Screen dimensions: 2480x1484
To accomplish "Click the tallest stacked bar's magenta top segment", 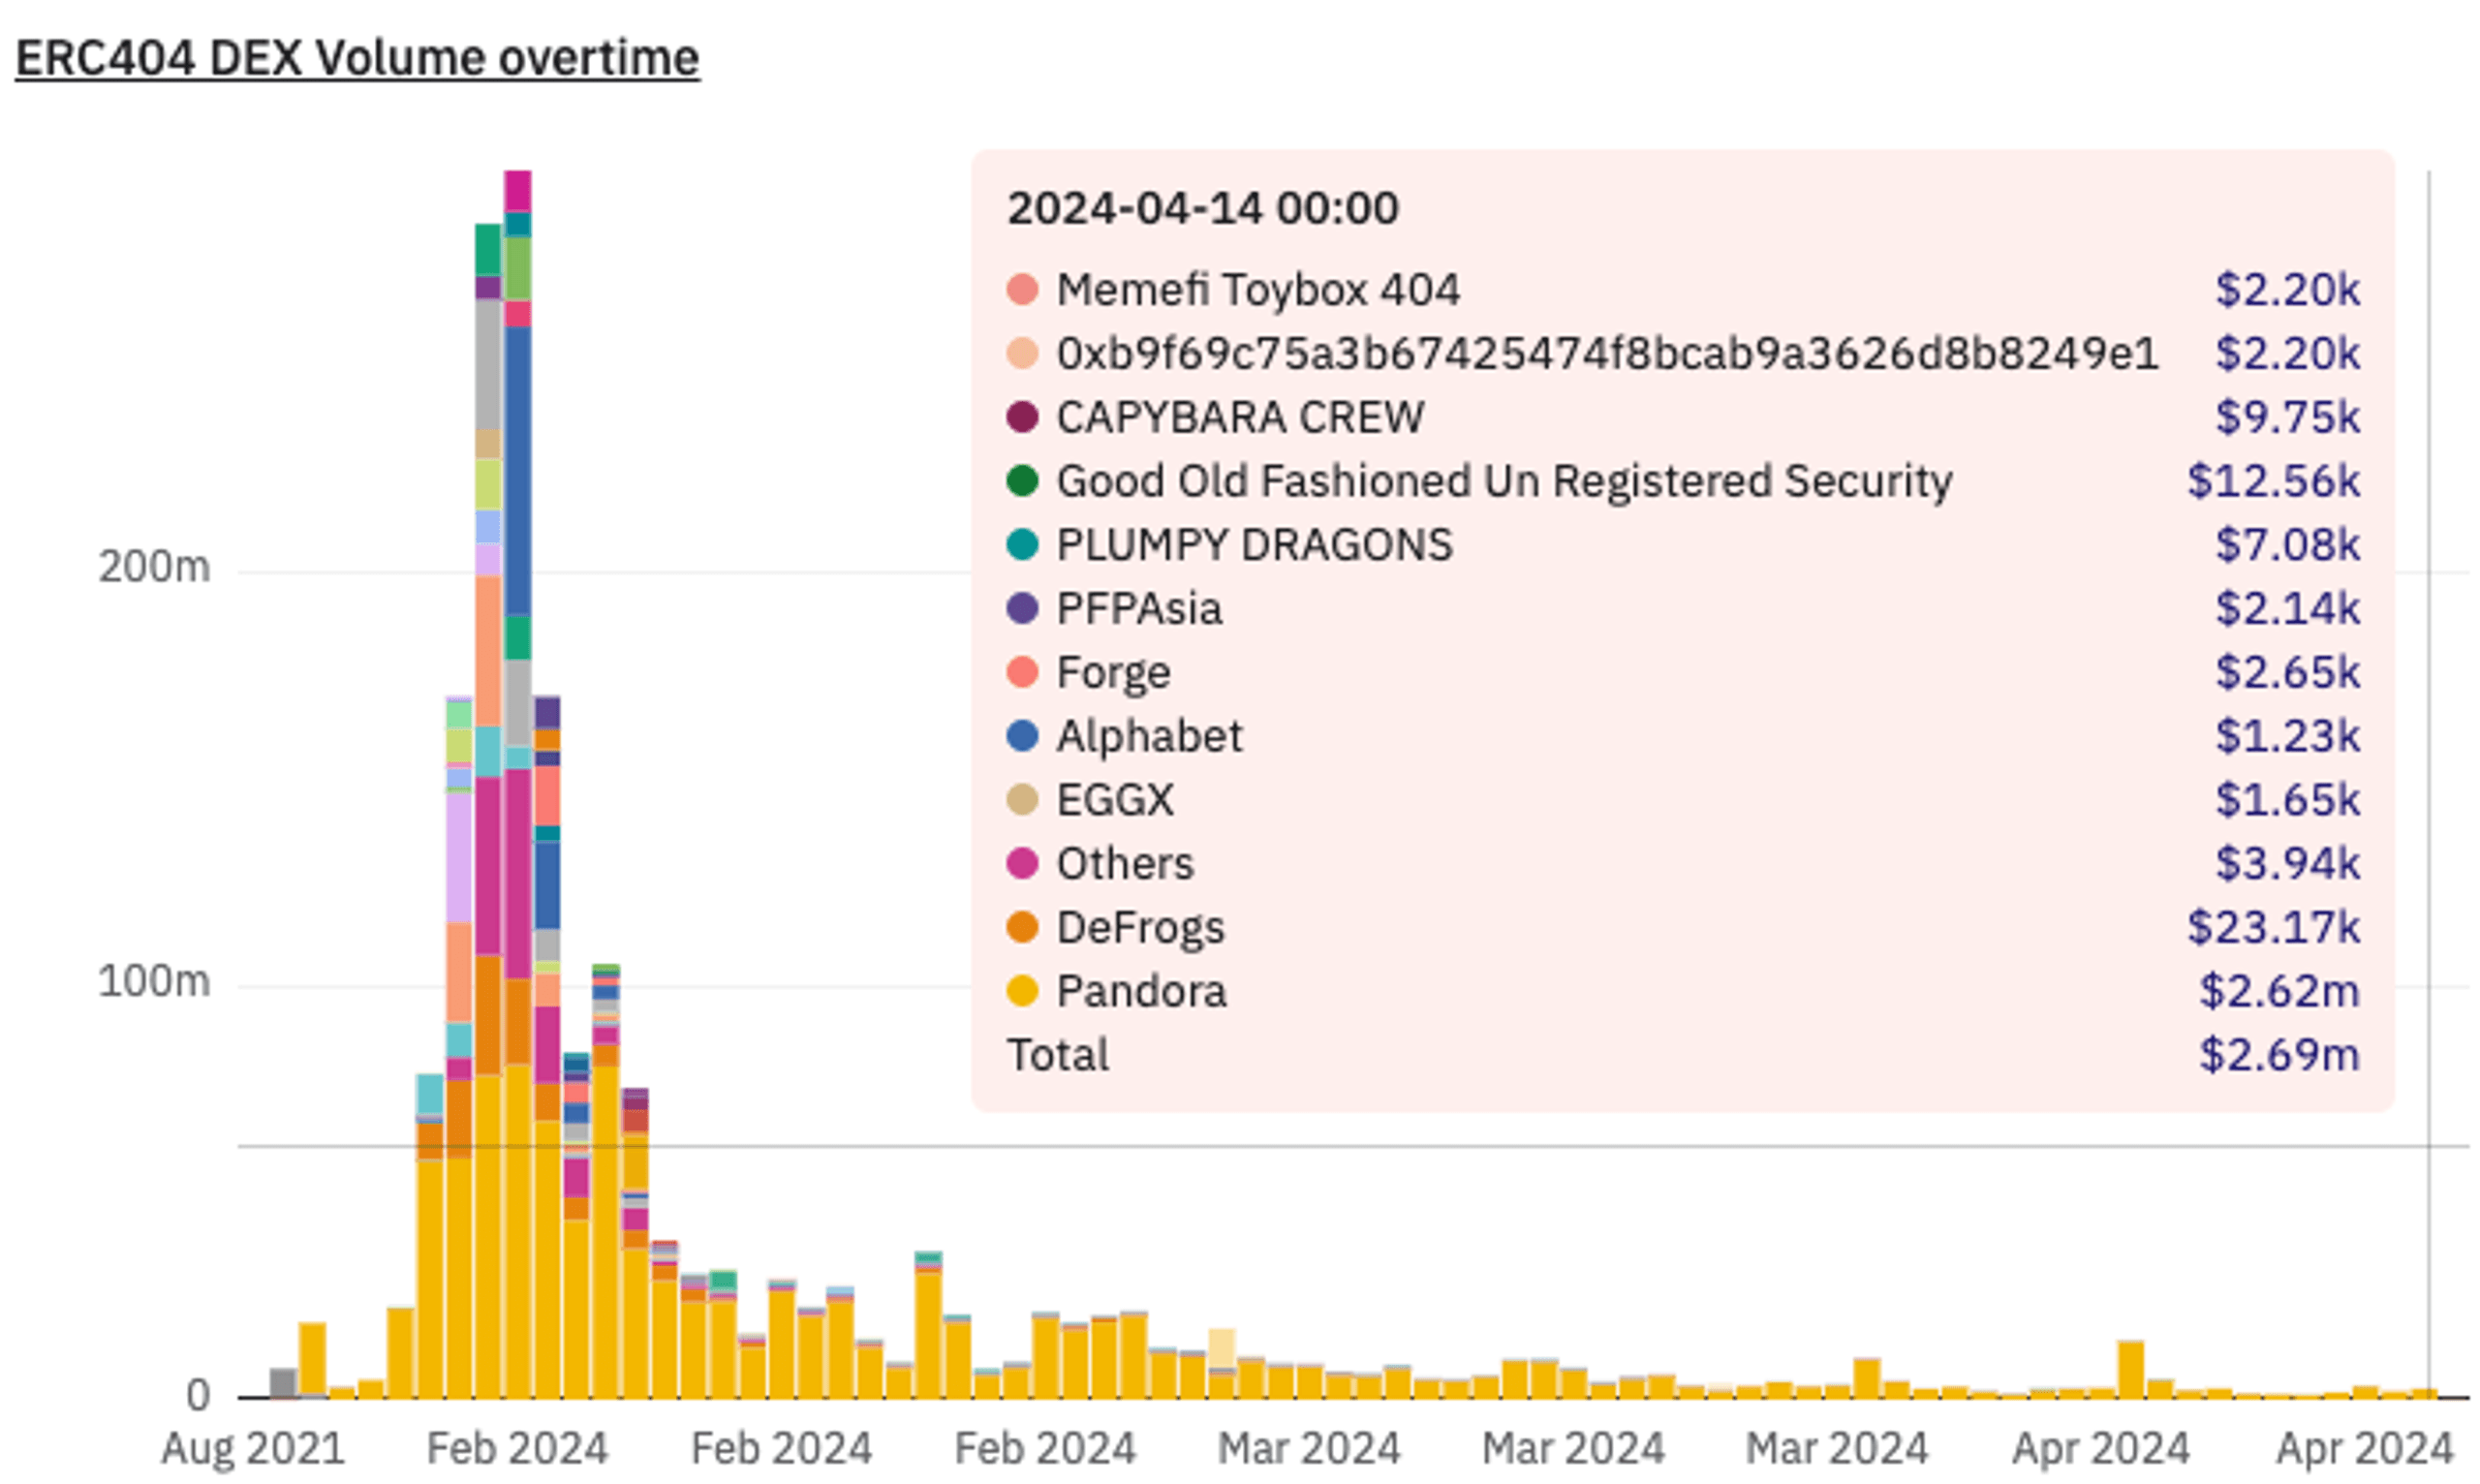I will tap(517, 191).
